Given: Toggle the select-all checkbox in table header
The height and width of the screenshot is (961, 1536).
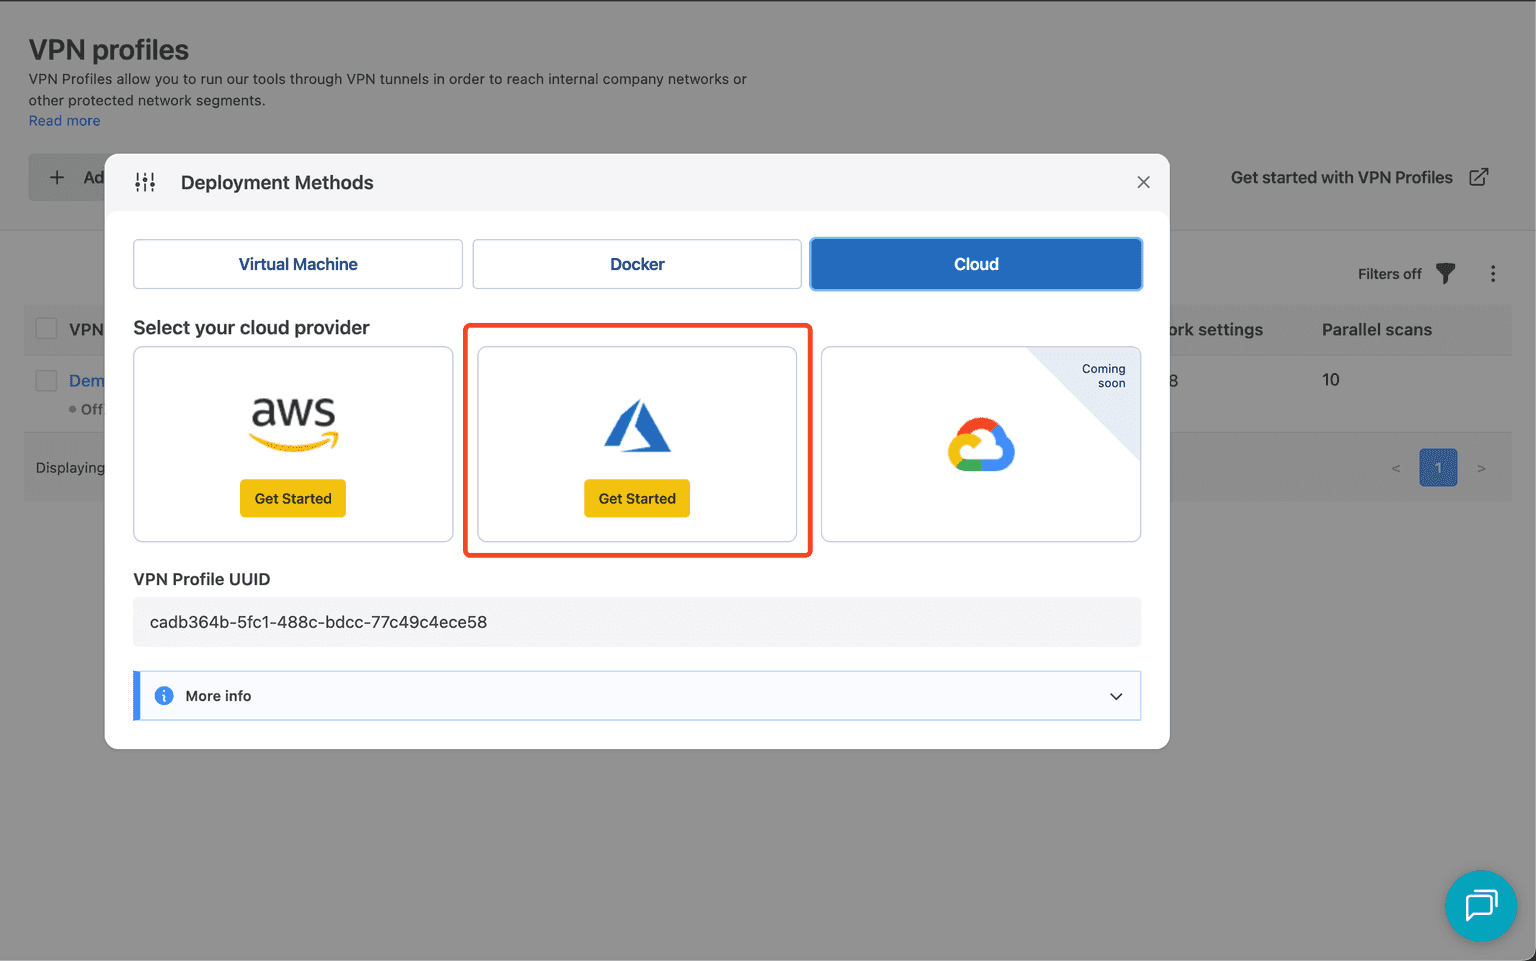Looking at the screenshot, I should (x=46, y=329).
